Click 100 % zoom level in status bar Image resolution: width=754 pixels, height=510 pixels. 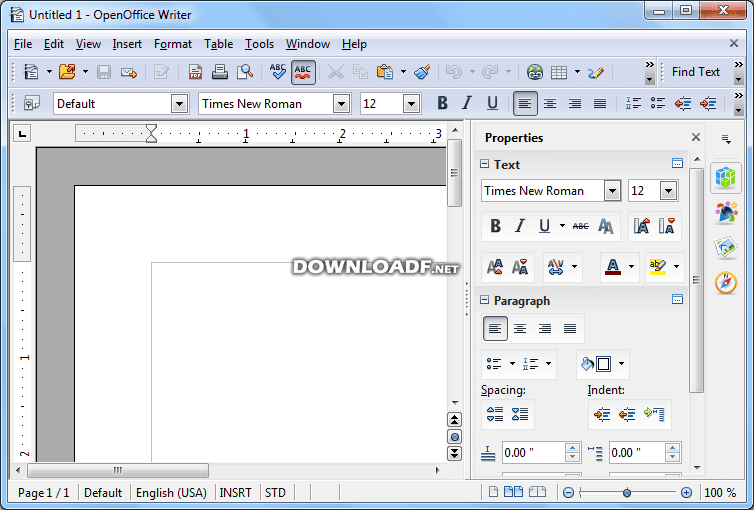tap(720, 493)
